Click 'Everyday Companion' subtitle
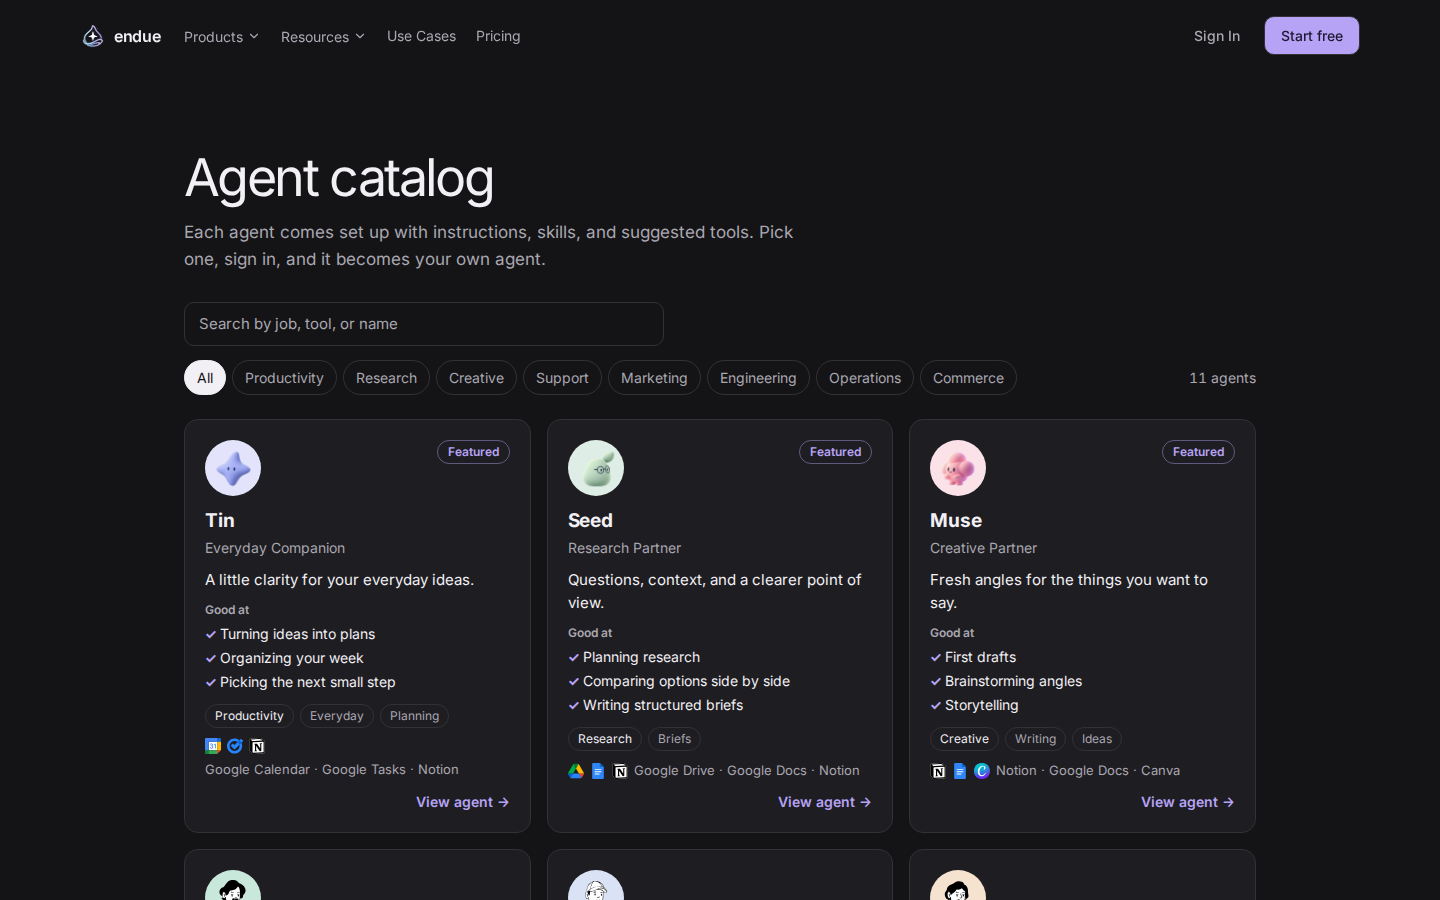 [275, 548]
